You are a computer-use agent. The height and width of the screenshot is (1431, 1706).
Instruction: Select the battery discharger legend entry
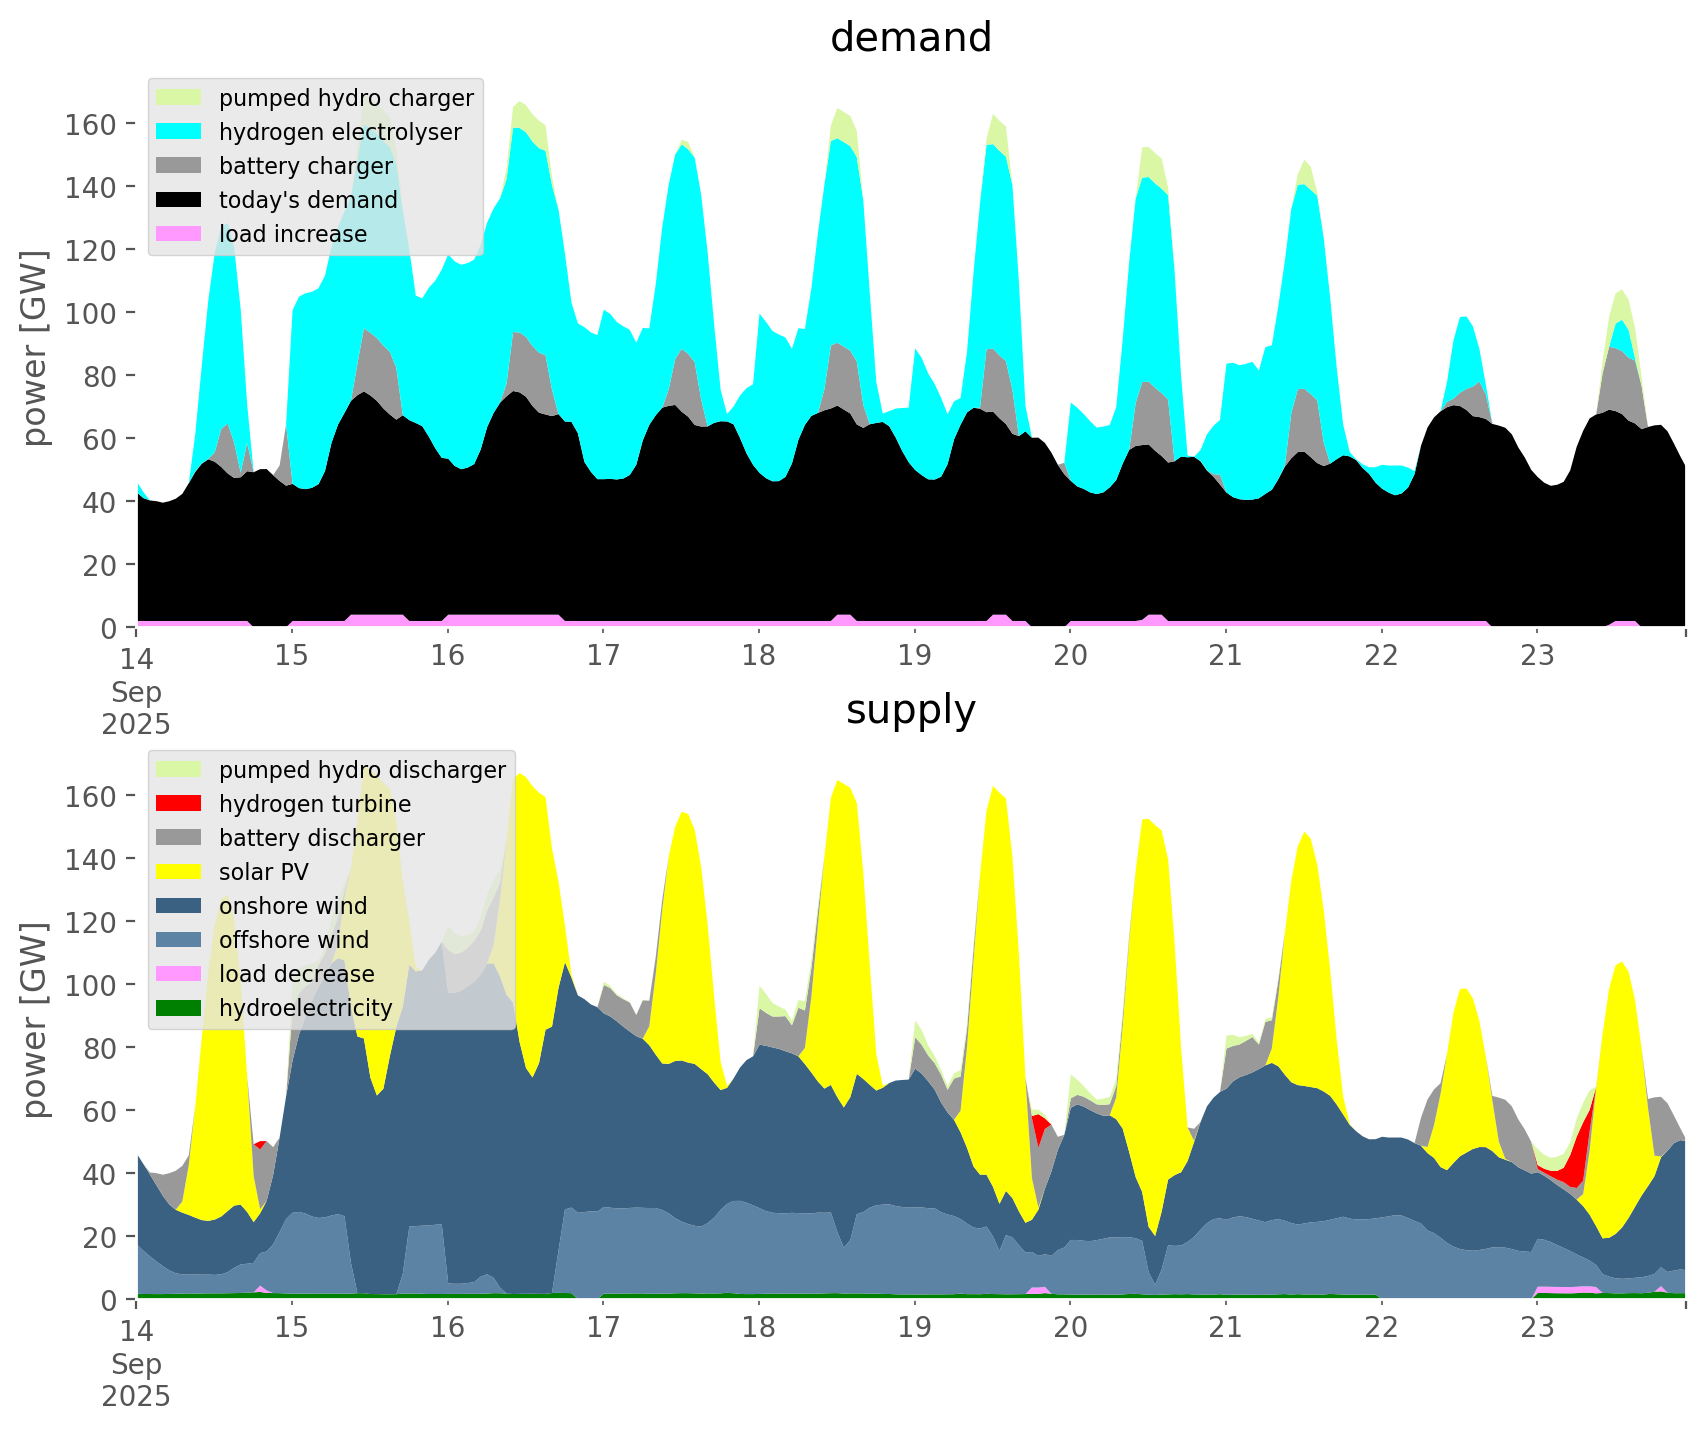[321, 838]
